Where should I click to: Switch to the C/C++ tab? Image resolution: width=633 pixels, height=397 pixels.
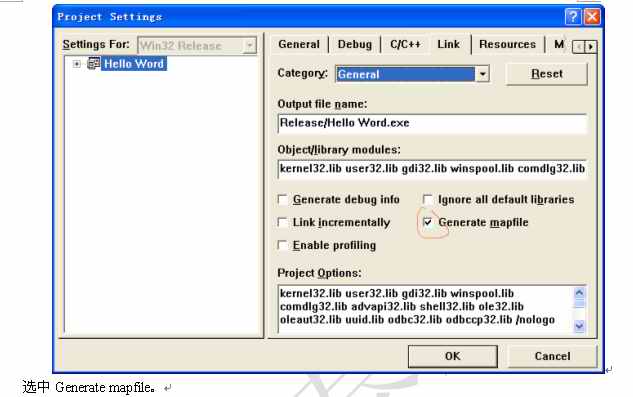[405, 44]
